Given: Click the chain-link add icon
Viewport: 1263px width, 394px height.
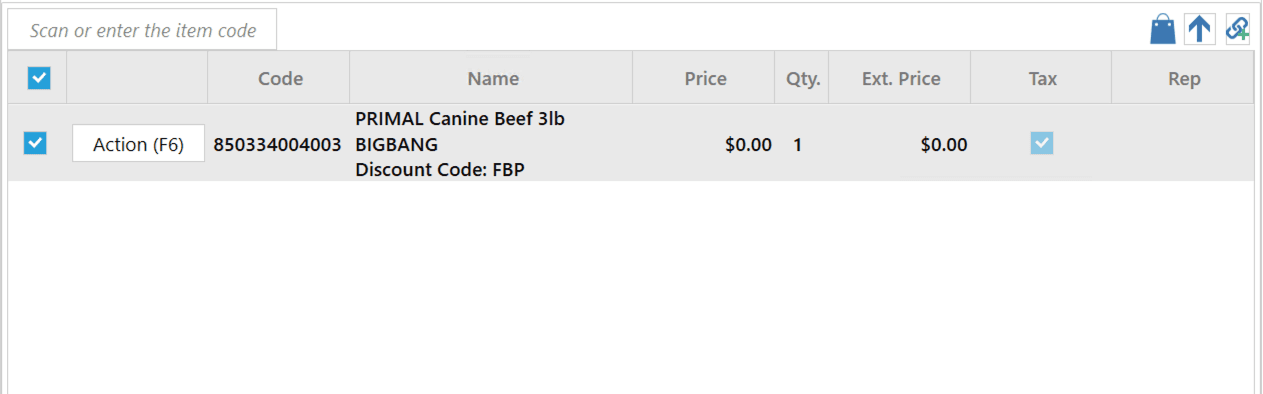Looking at the screenshot, I should pyautogui.click(x=1237, y=29).
